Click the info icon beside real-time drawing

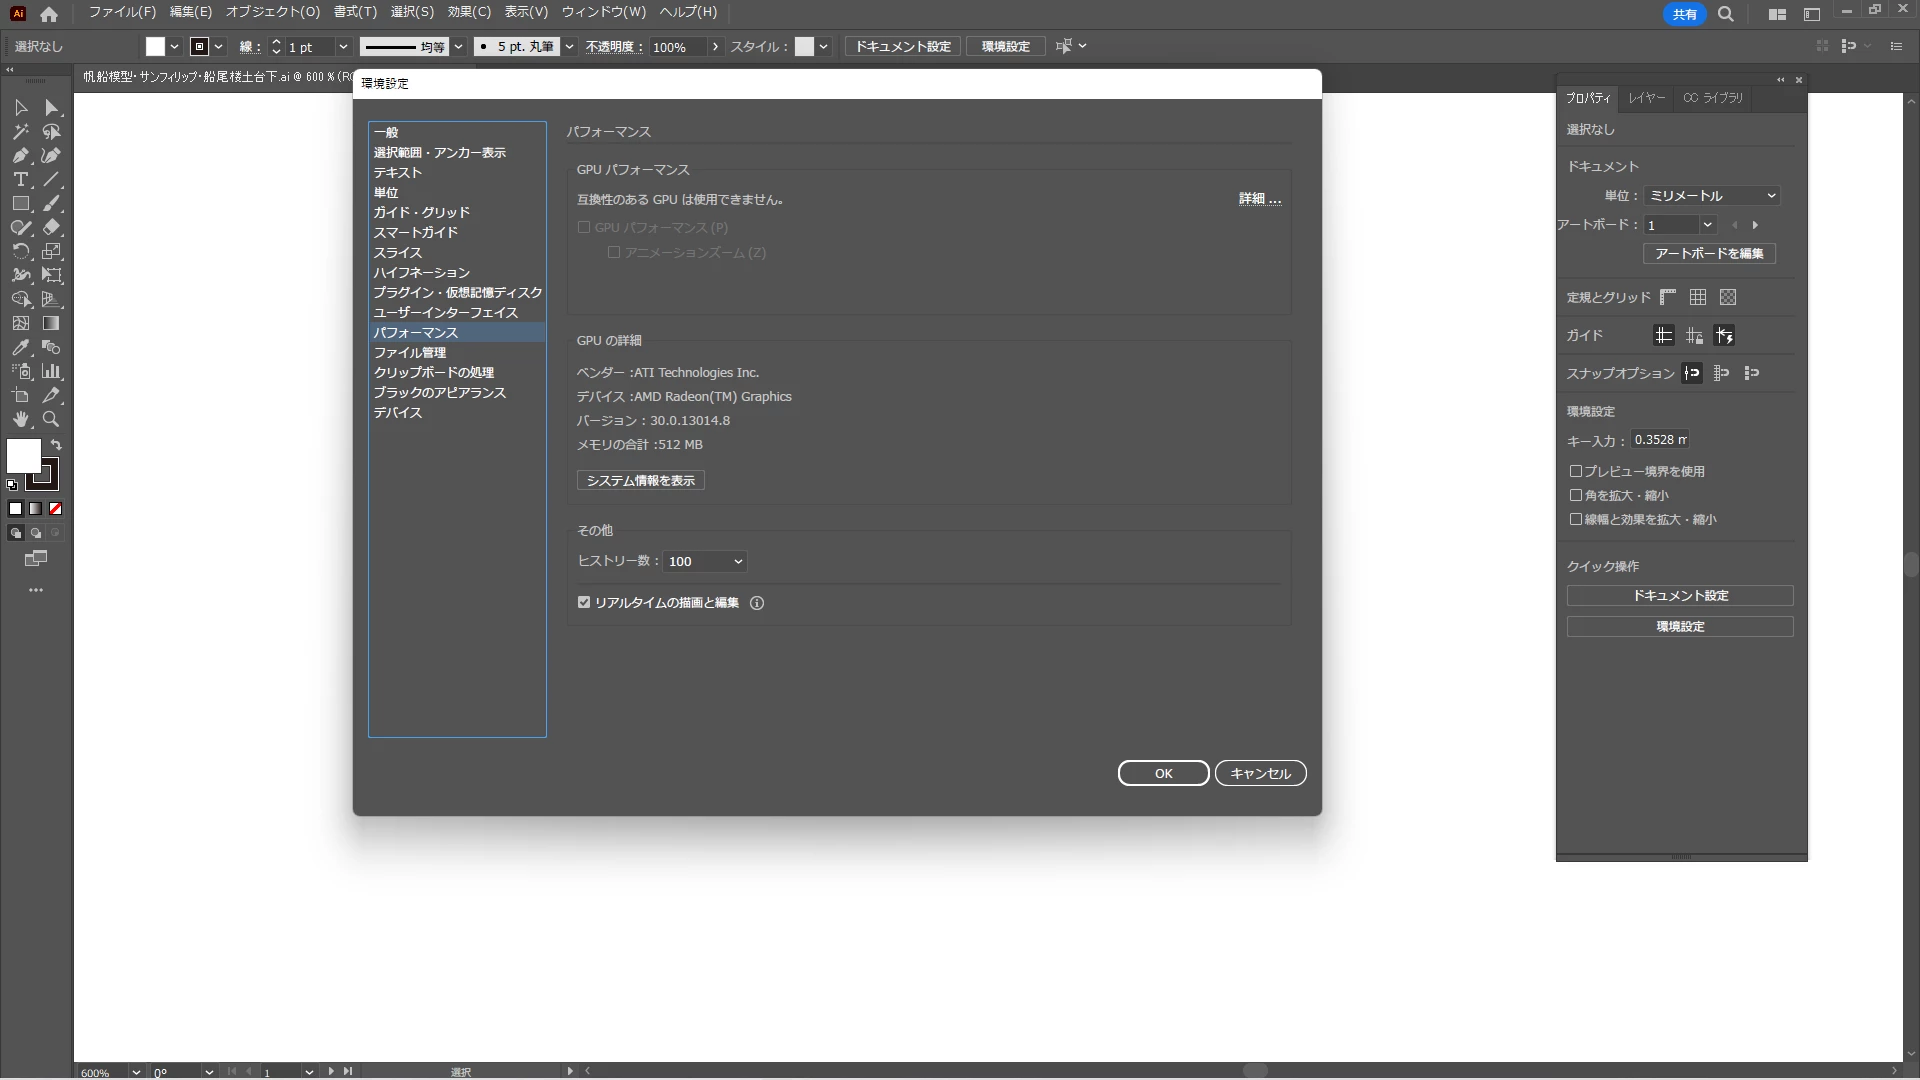coord(757,603)
